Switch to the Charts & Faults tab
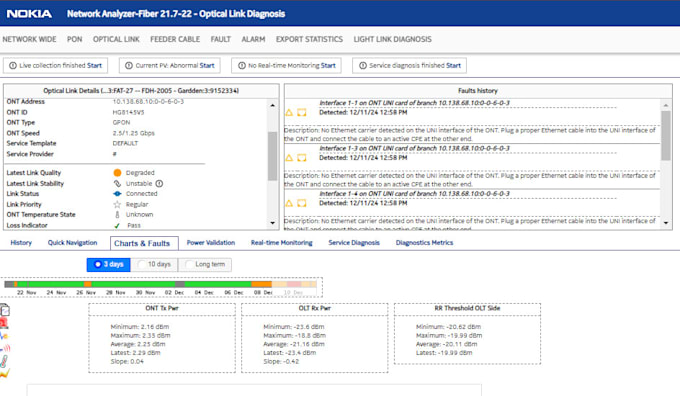Screen dimensions: 680x396 pyautogui.click(x=144, y=243)
